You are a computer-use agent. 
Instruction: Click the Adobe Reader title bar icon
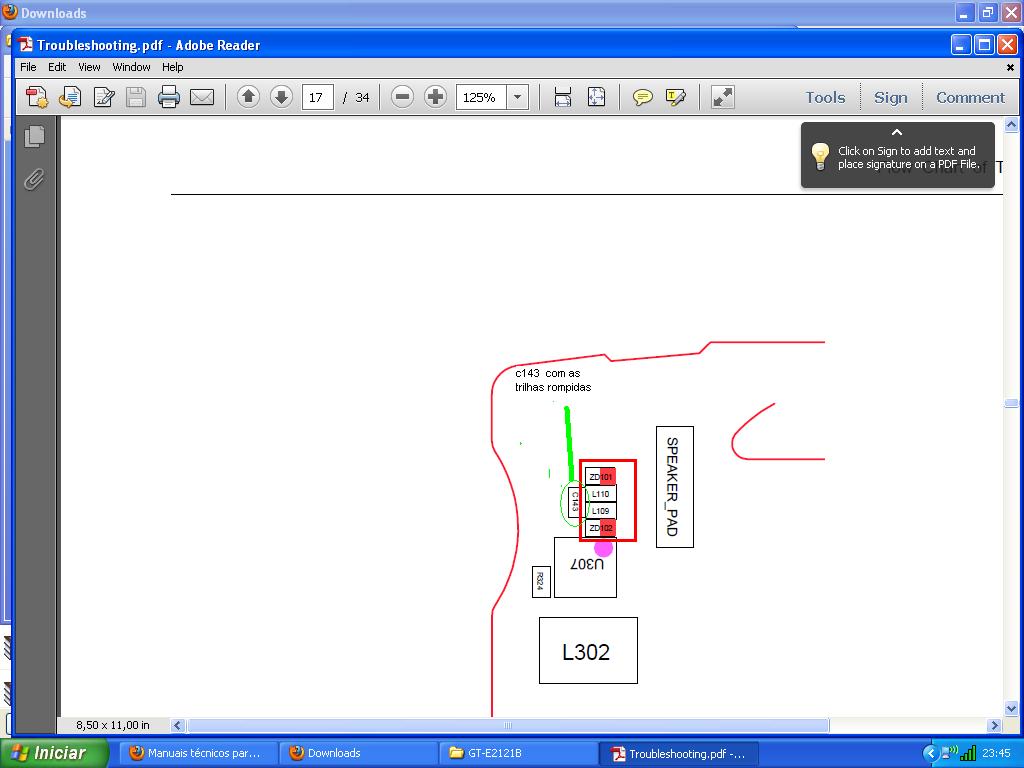tap(25, 44)
